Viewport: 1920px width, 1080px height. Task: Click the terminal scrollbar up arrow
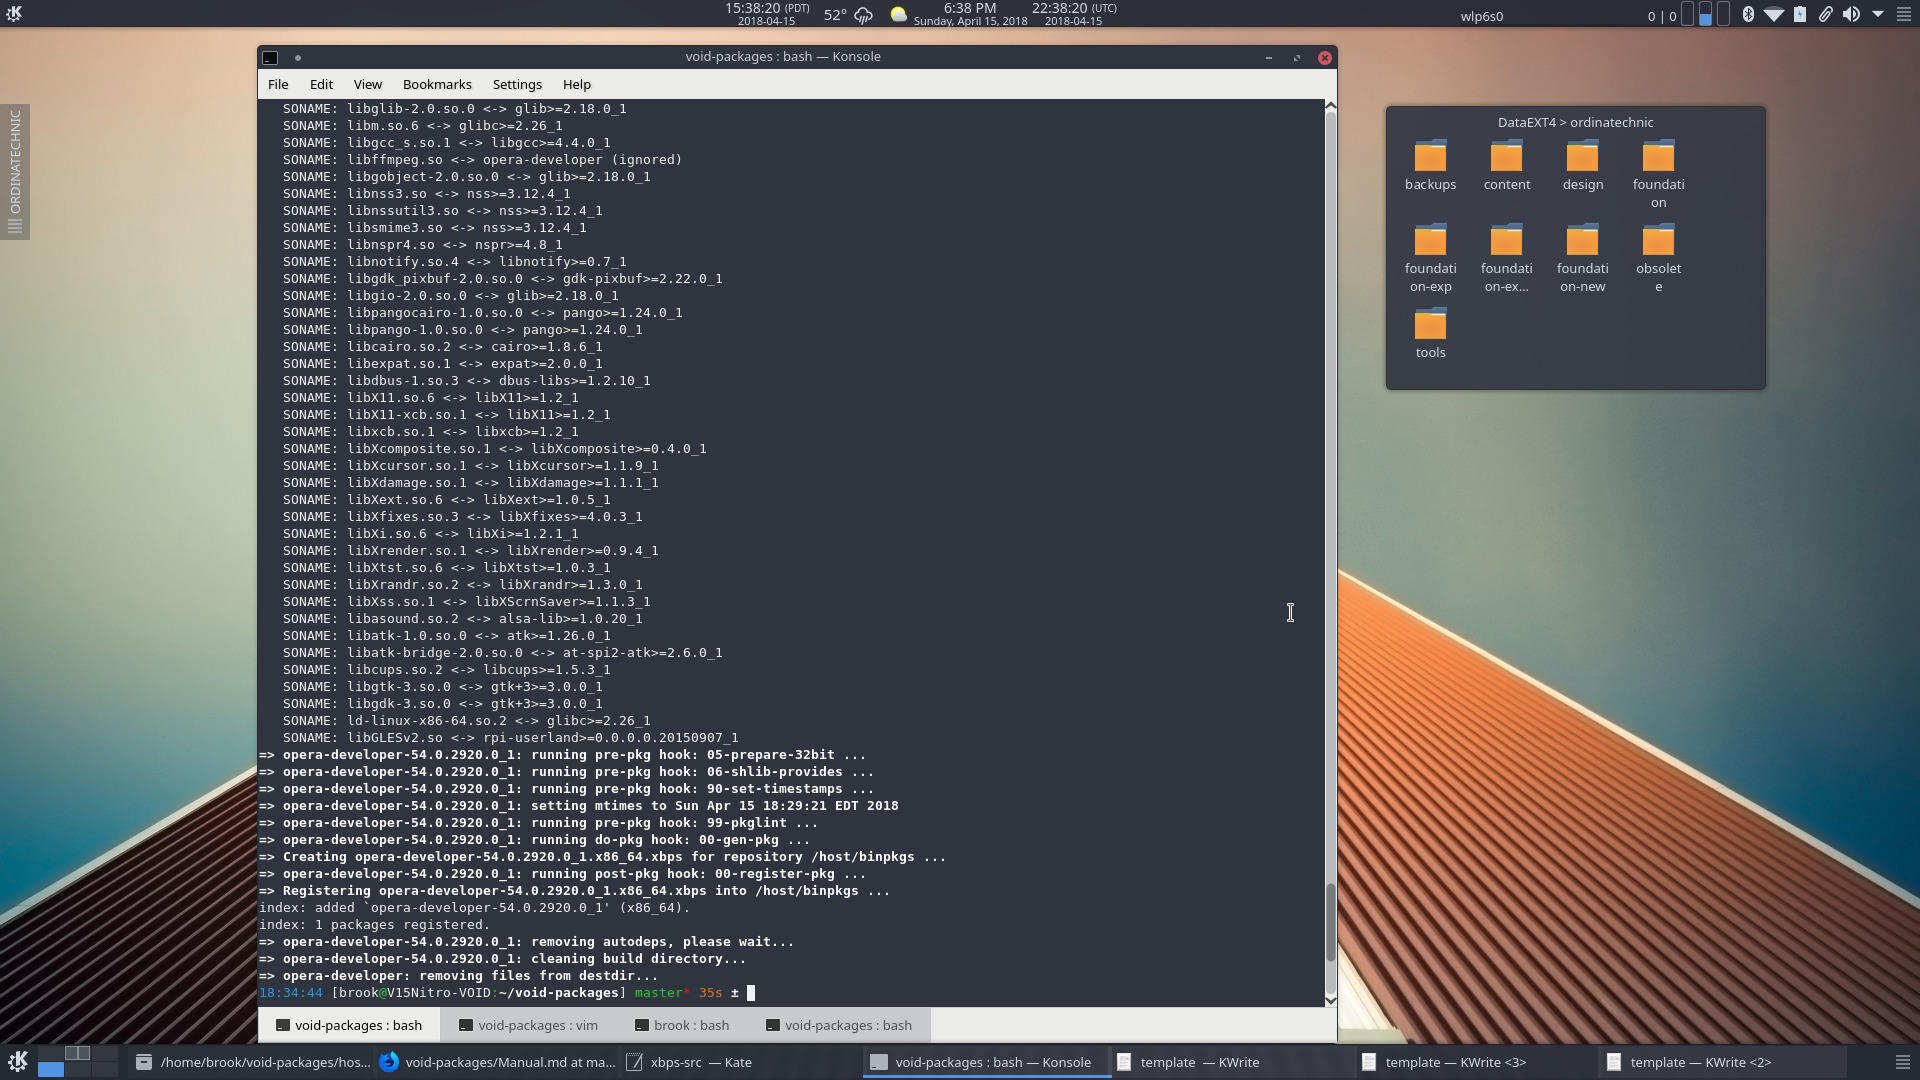pos(1330,105)
